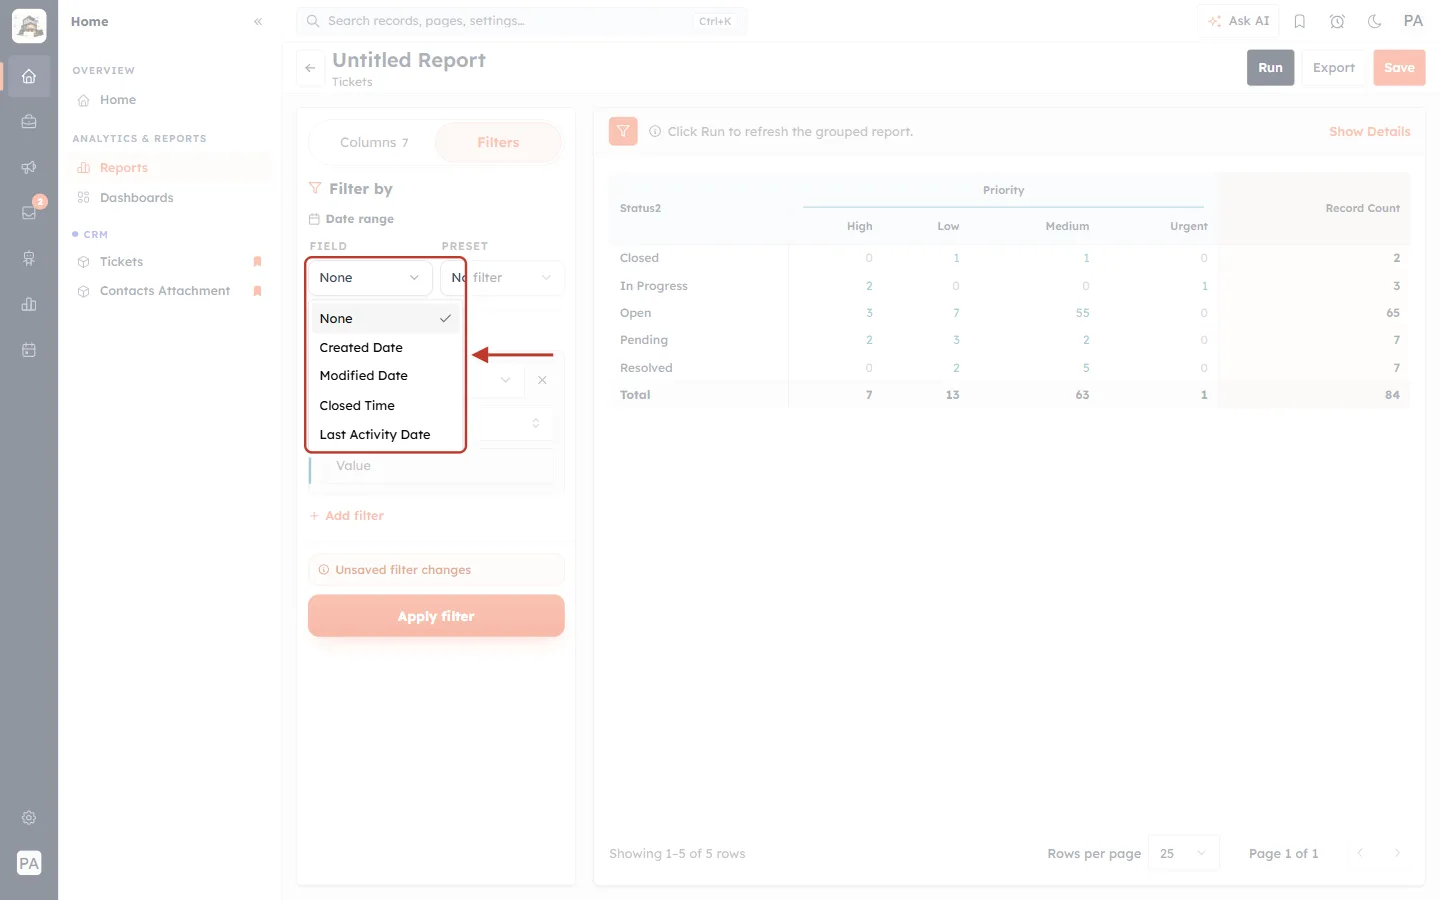This screenshot has height=900, width=1440.
Task: Open the home icon in the left rail
Action: (x=29, y=76)
